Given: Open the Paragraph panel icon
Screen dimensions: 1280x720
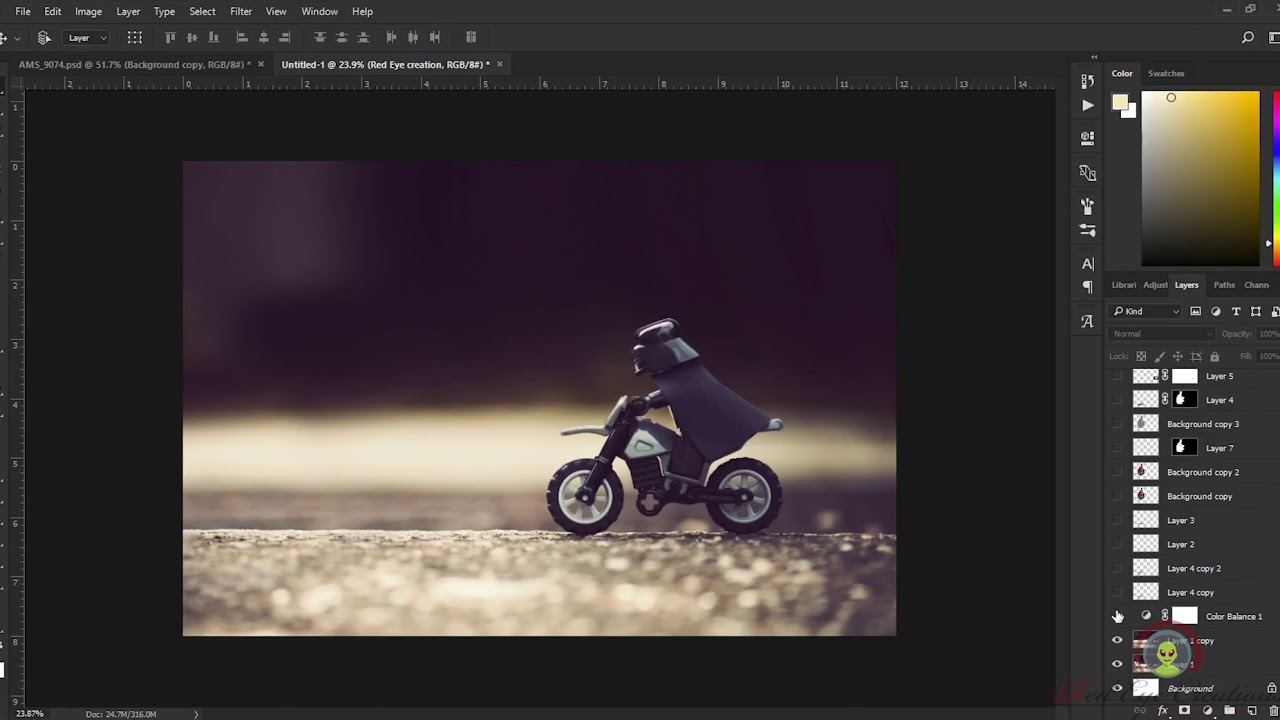Looking at the screenshot, I should [x=1088, y=287].
